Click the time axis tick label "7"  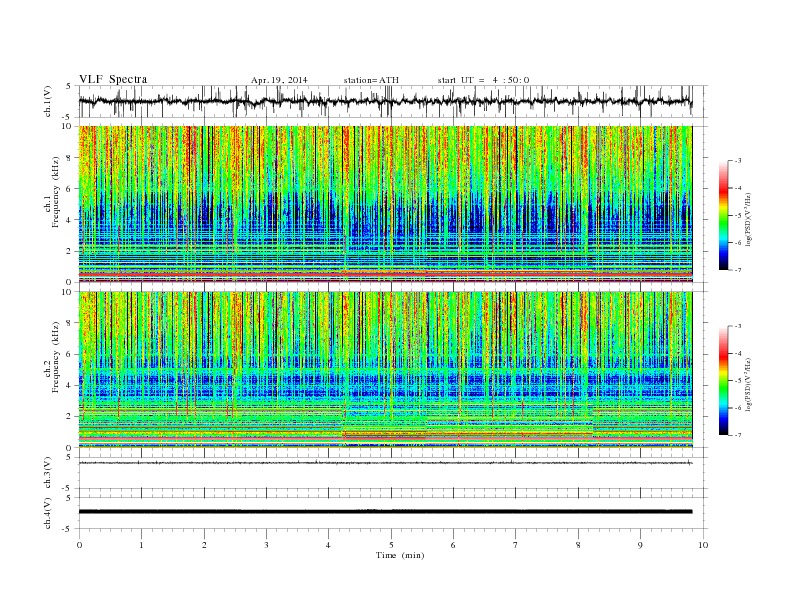[x=515, y=545]
